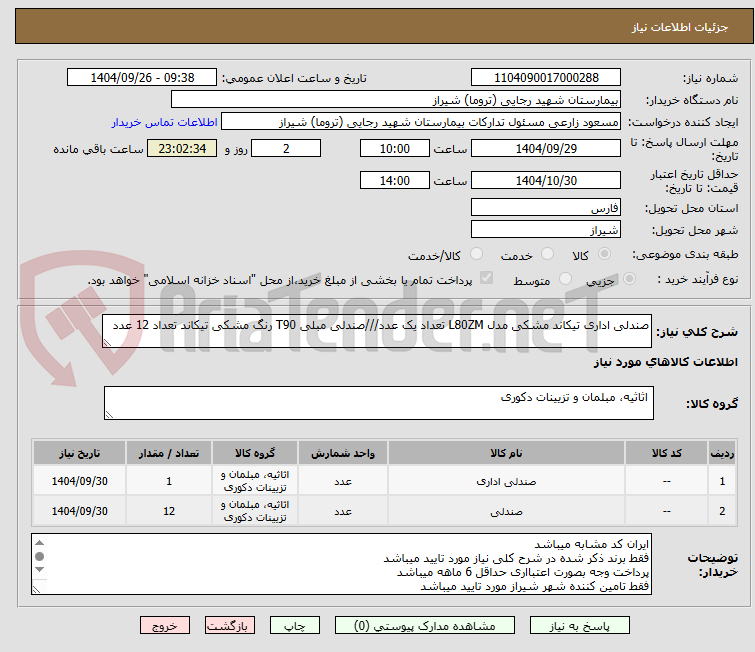Click the شماره نیاز number field

click(546, 78)
